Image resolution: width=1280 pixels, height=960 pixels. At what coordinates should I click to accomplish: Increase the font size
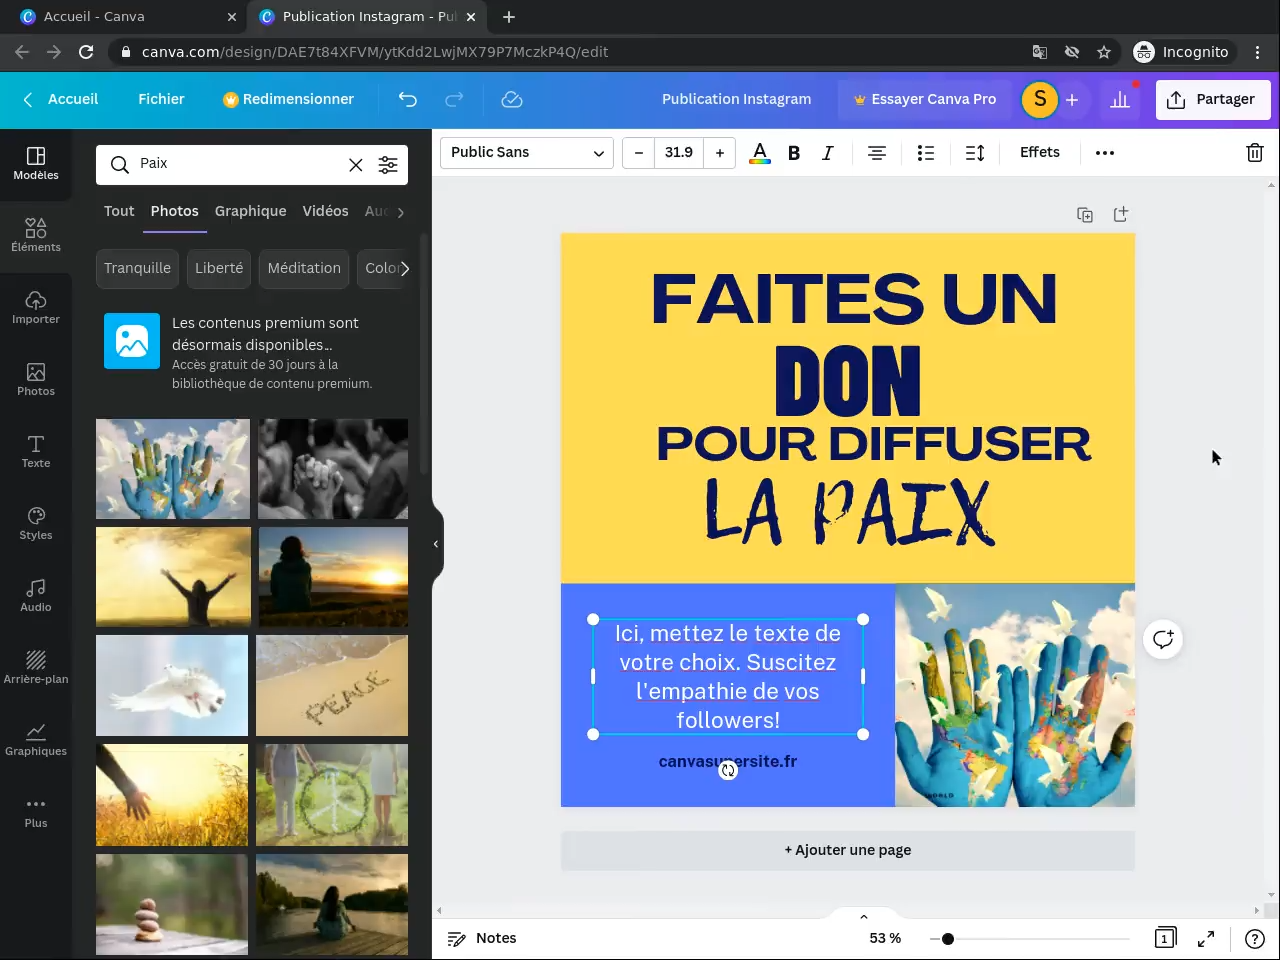pyautogui.click(x=719, y=153)
